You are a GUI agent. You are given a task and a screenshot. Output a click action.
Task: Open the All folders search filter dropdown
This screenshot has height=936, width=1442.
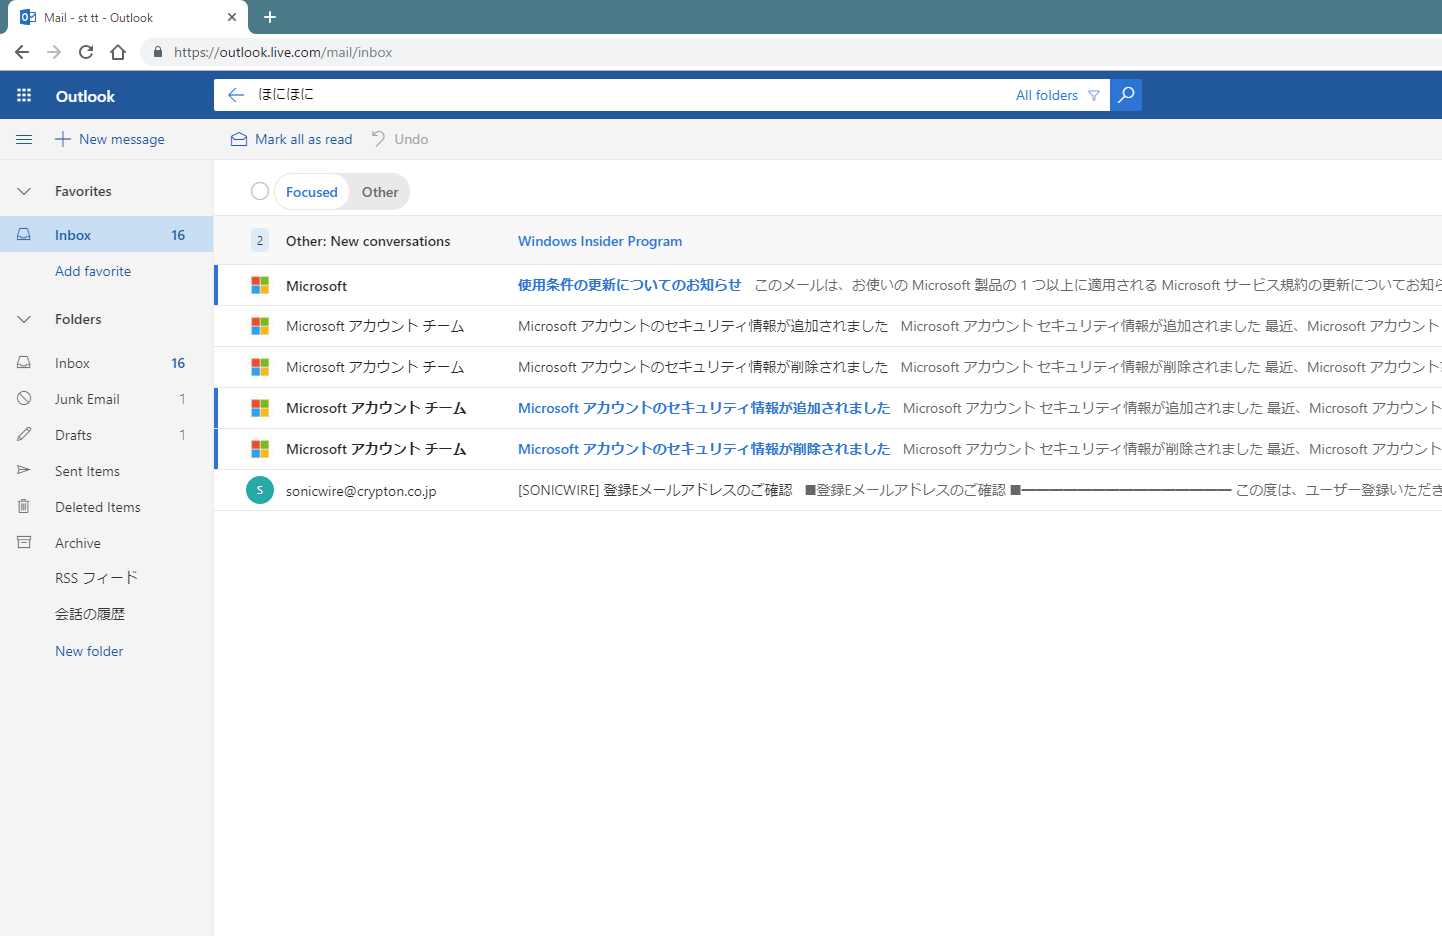(x=1058, y=95)
